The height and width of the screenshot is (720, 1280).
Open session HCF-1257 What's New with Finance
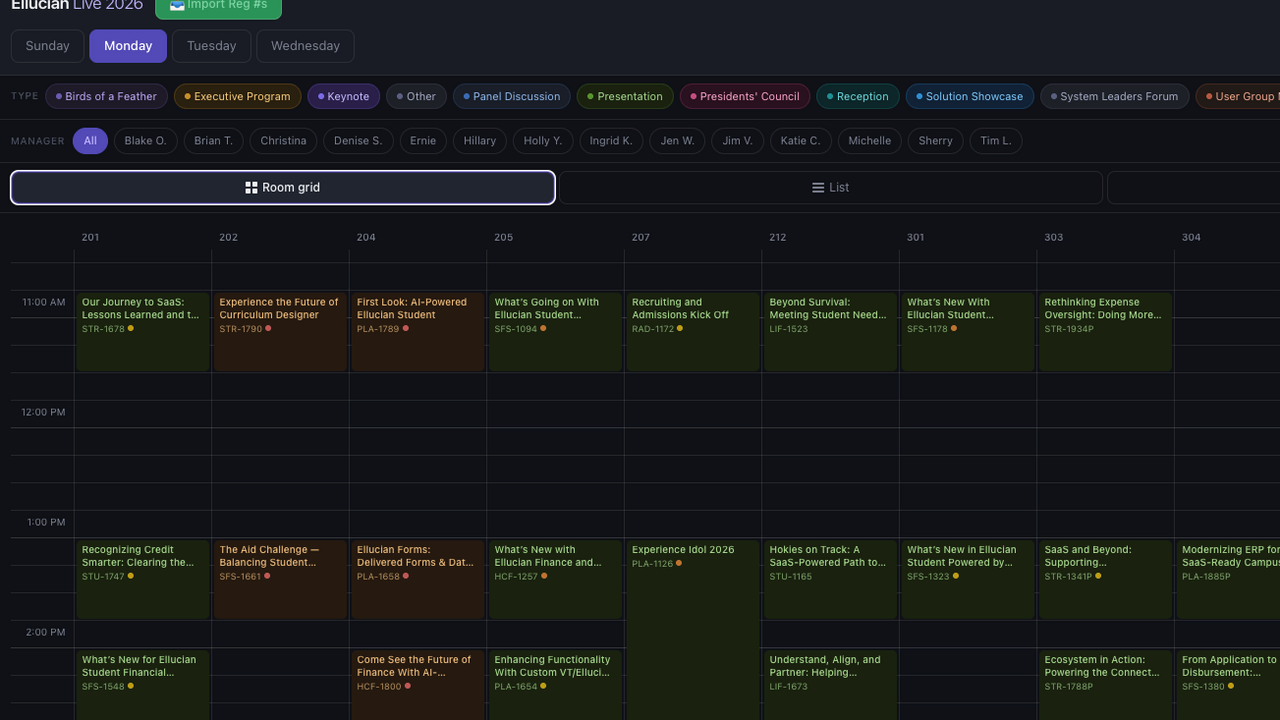555,579
